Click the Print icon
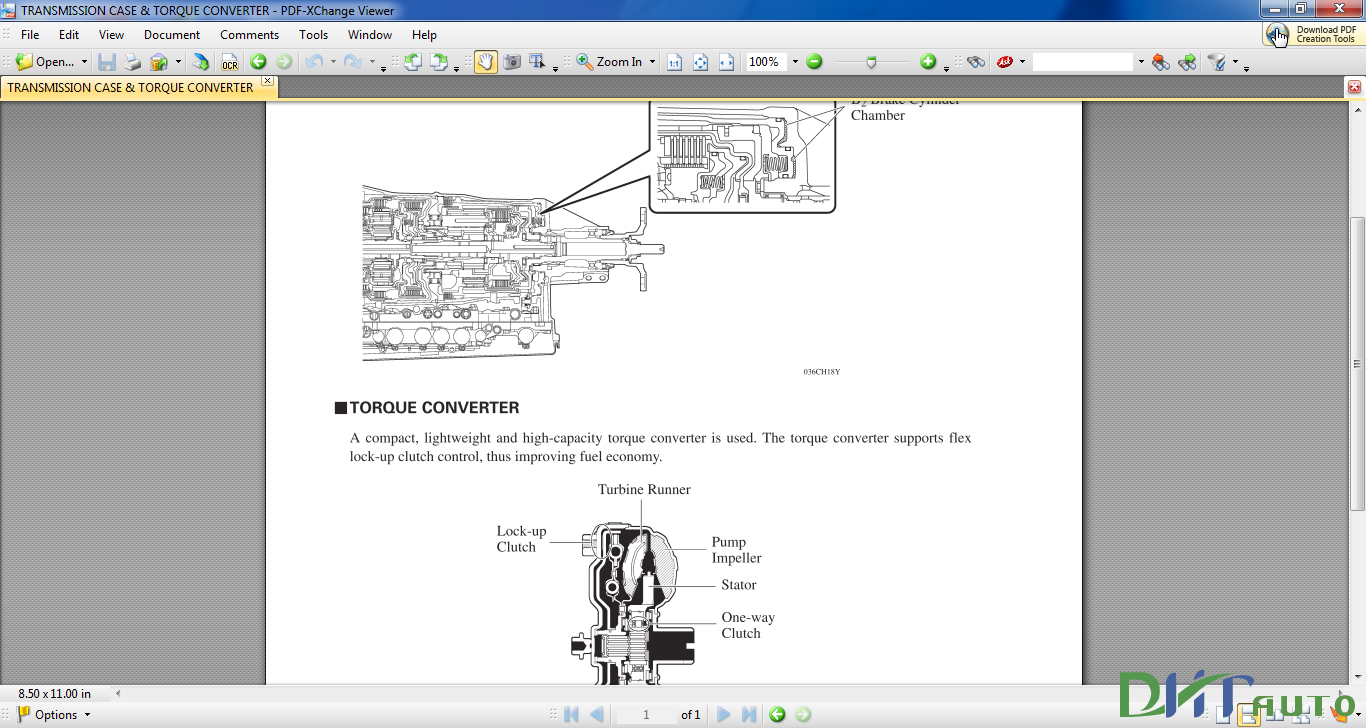 point(133,62)
